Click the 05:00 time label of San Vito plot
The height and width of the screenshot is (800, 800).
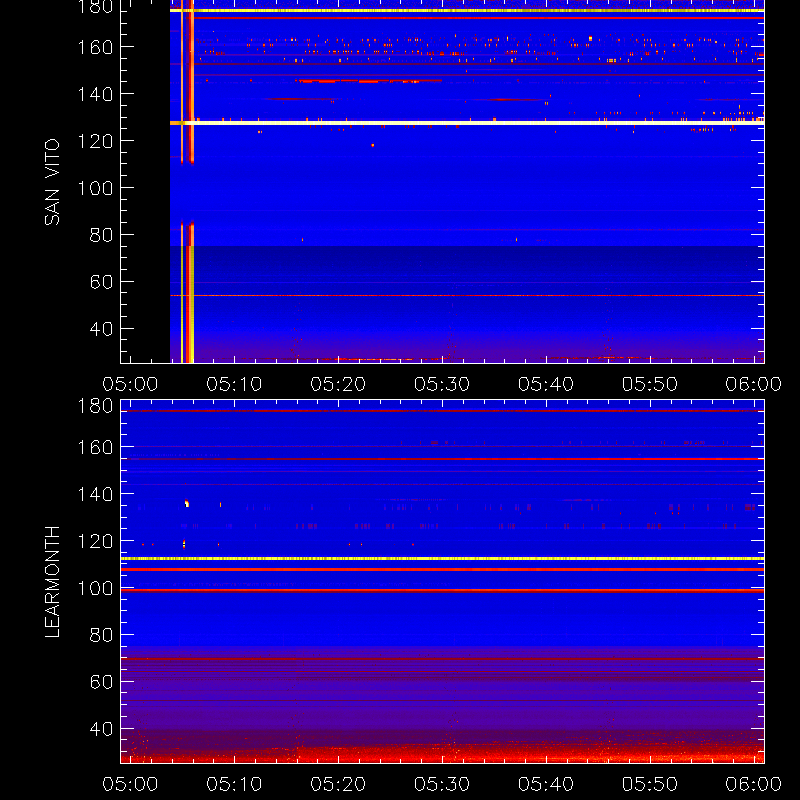click(x=130, y=384)
